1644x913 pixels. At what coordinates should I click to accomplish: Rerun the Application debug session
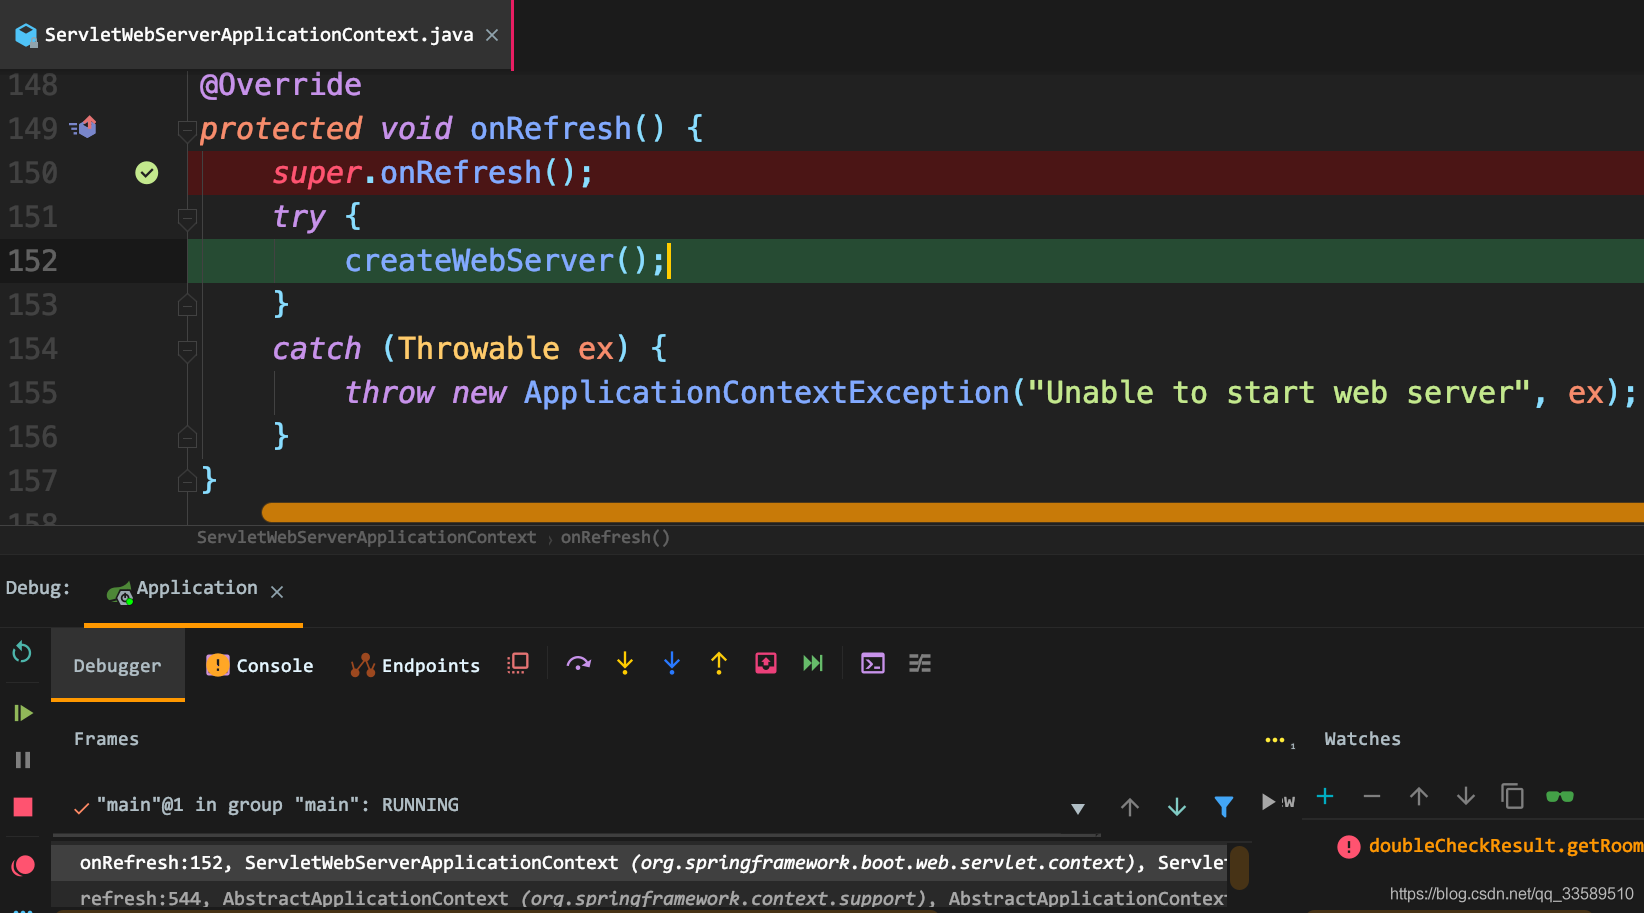click(22, 653)
